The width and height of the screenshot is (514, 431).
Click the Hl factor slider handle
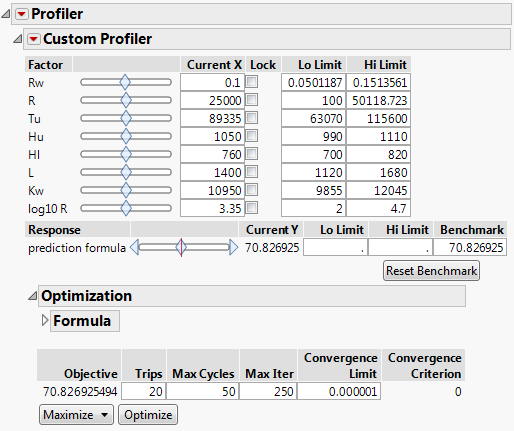click(x=126, y=154)
